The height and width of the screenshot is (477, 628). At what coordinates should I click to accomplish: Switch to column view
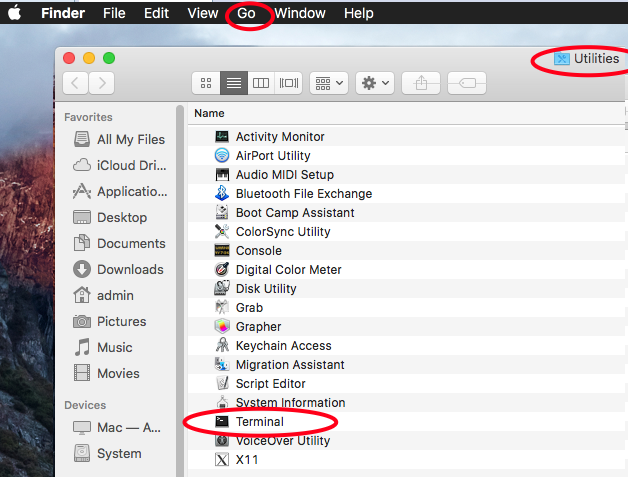point(261,83)
